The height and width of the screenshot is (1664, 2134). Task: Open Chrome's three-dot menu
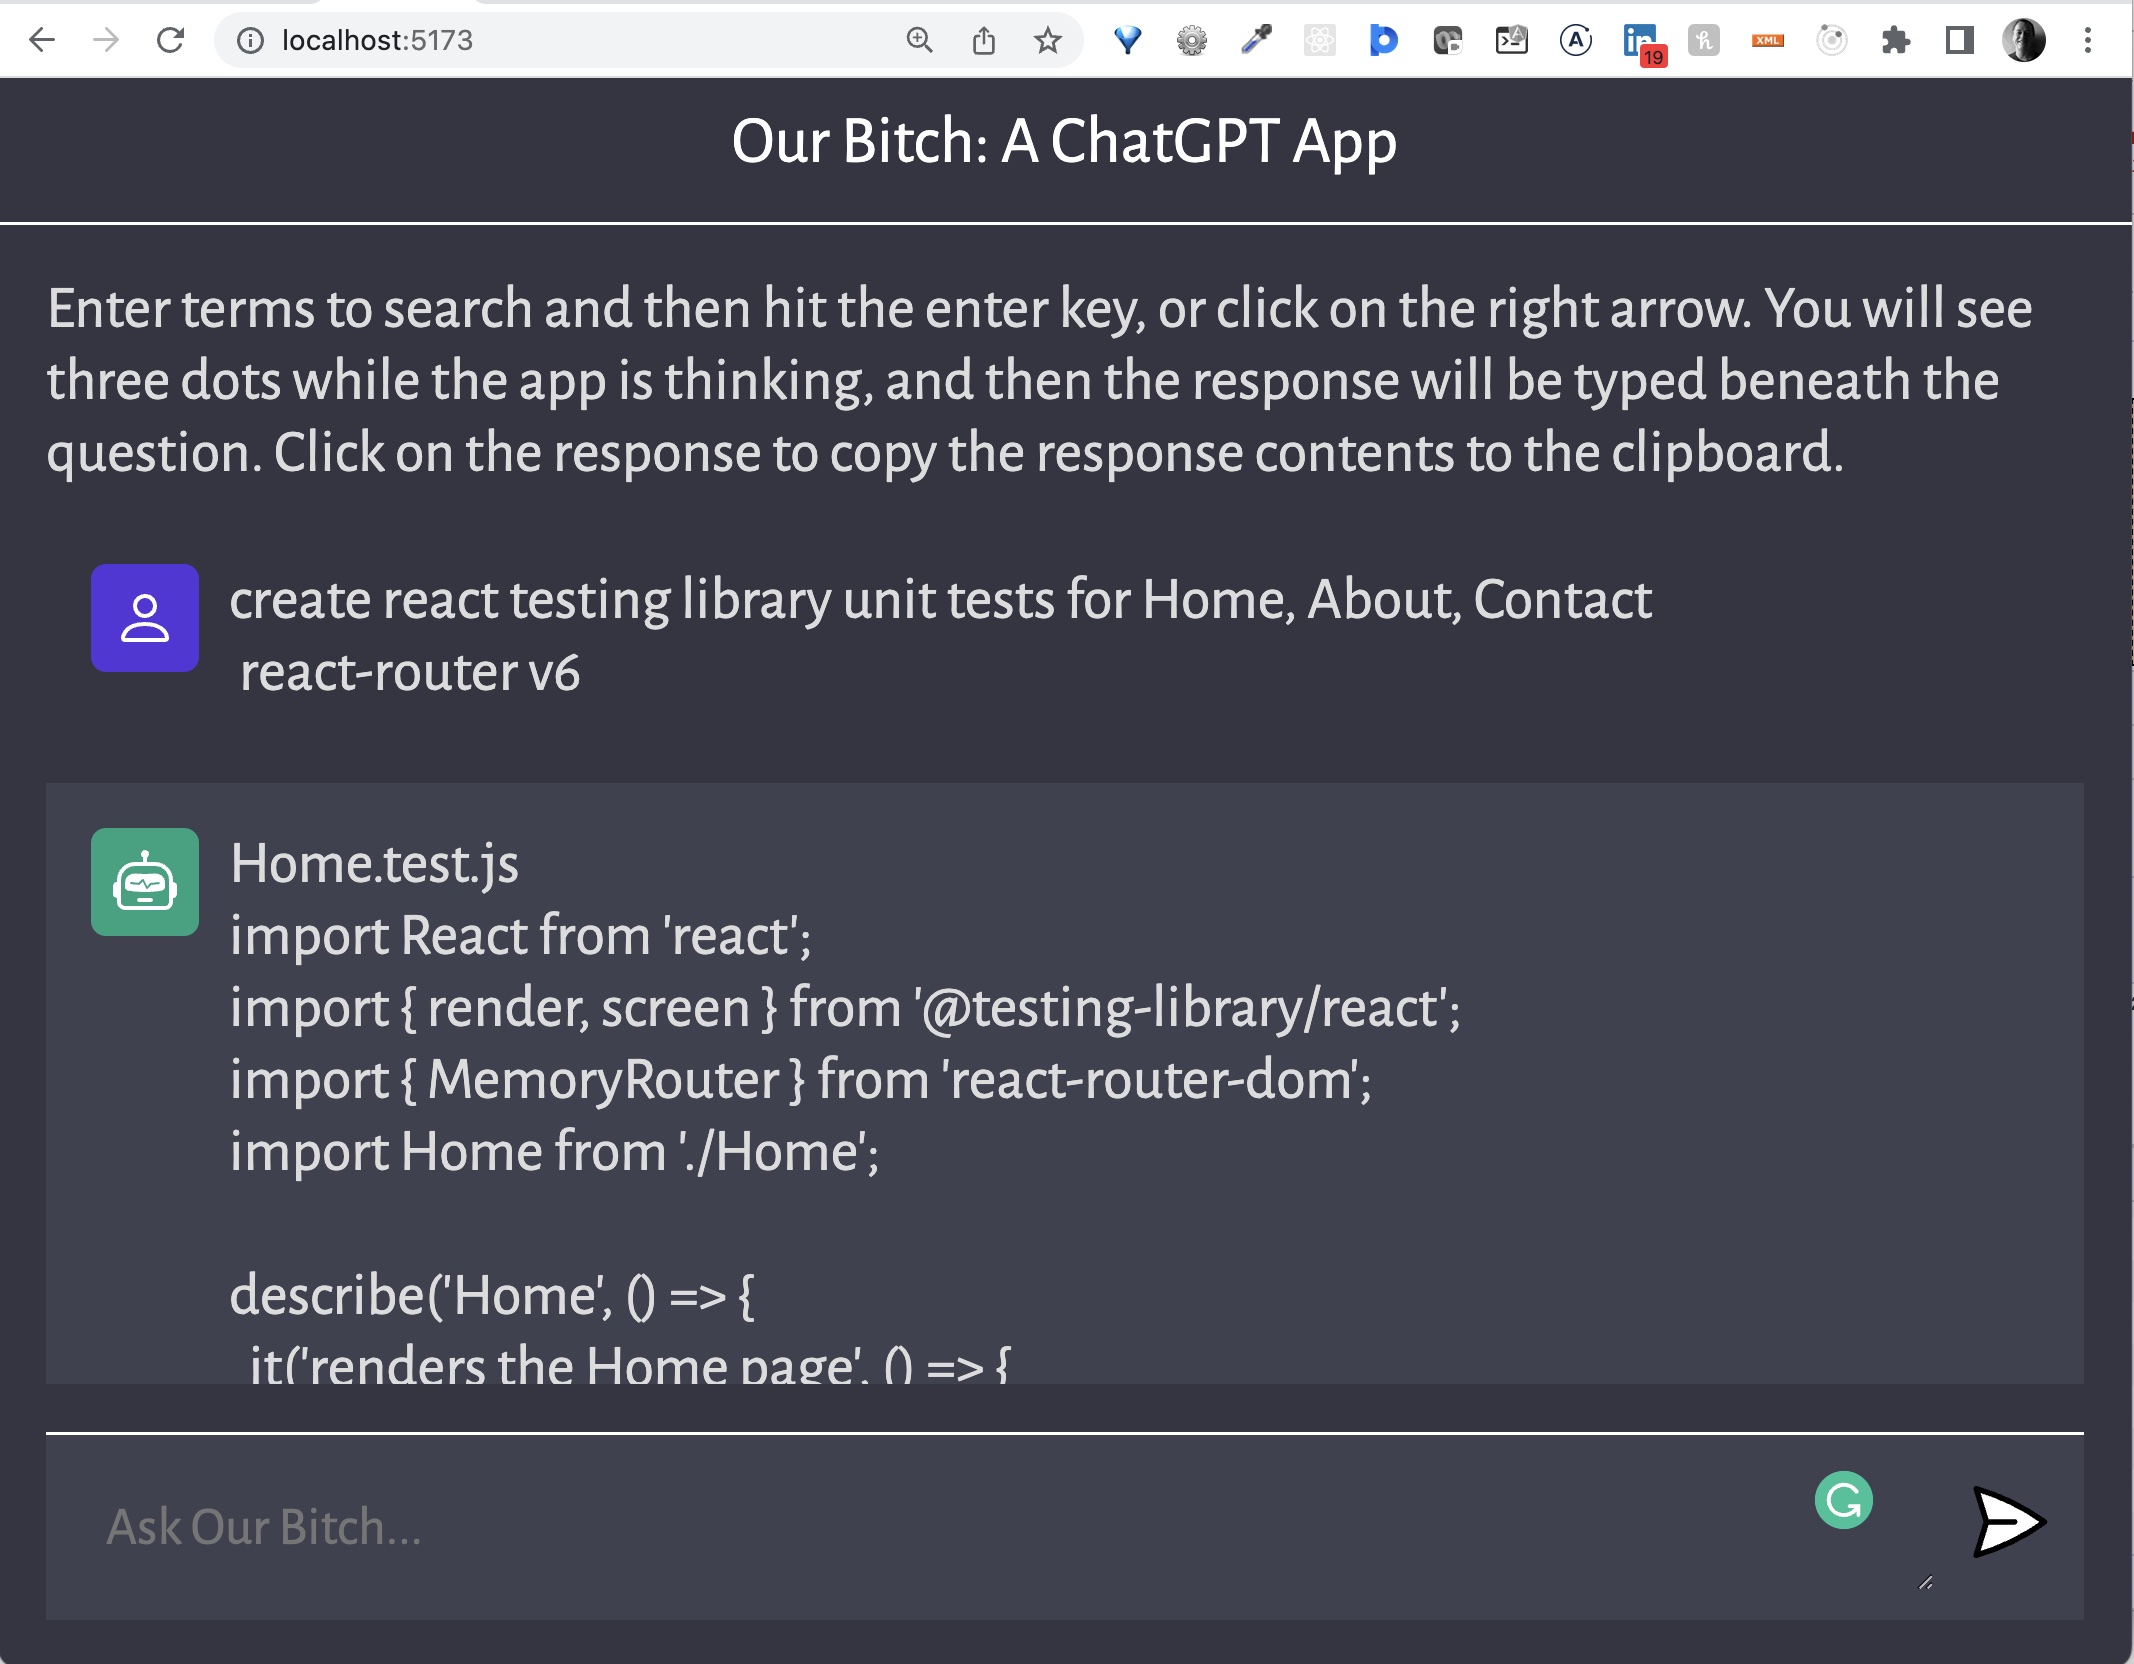2086,40
